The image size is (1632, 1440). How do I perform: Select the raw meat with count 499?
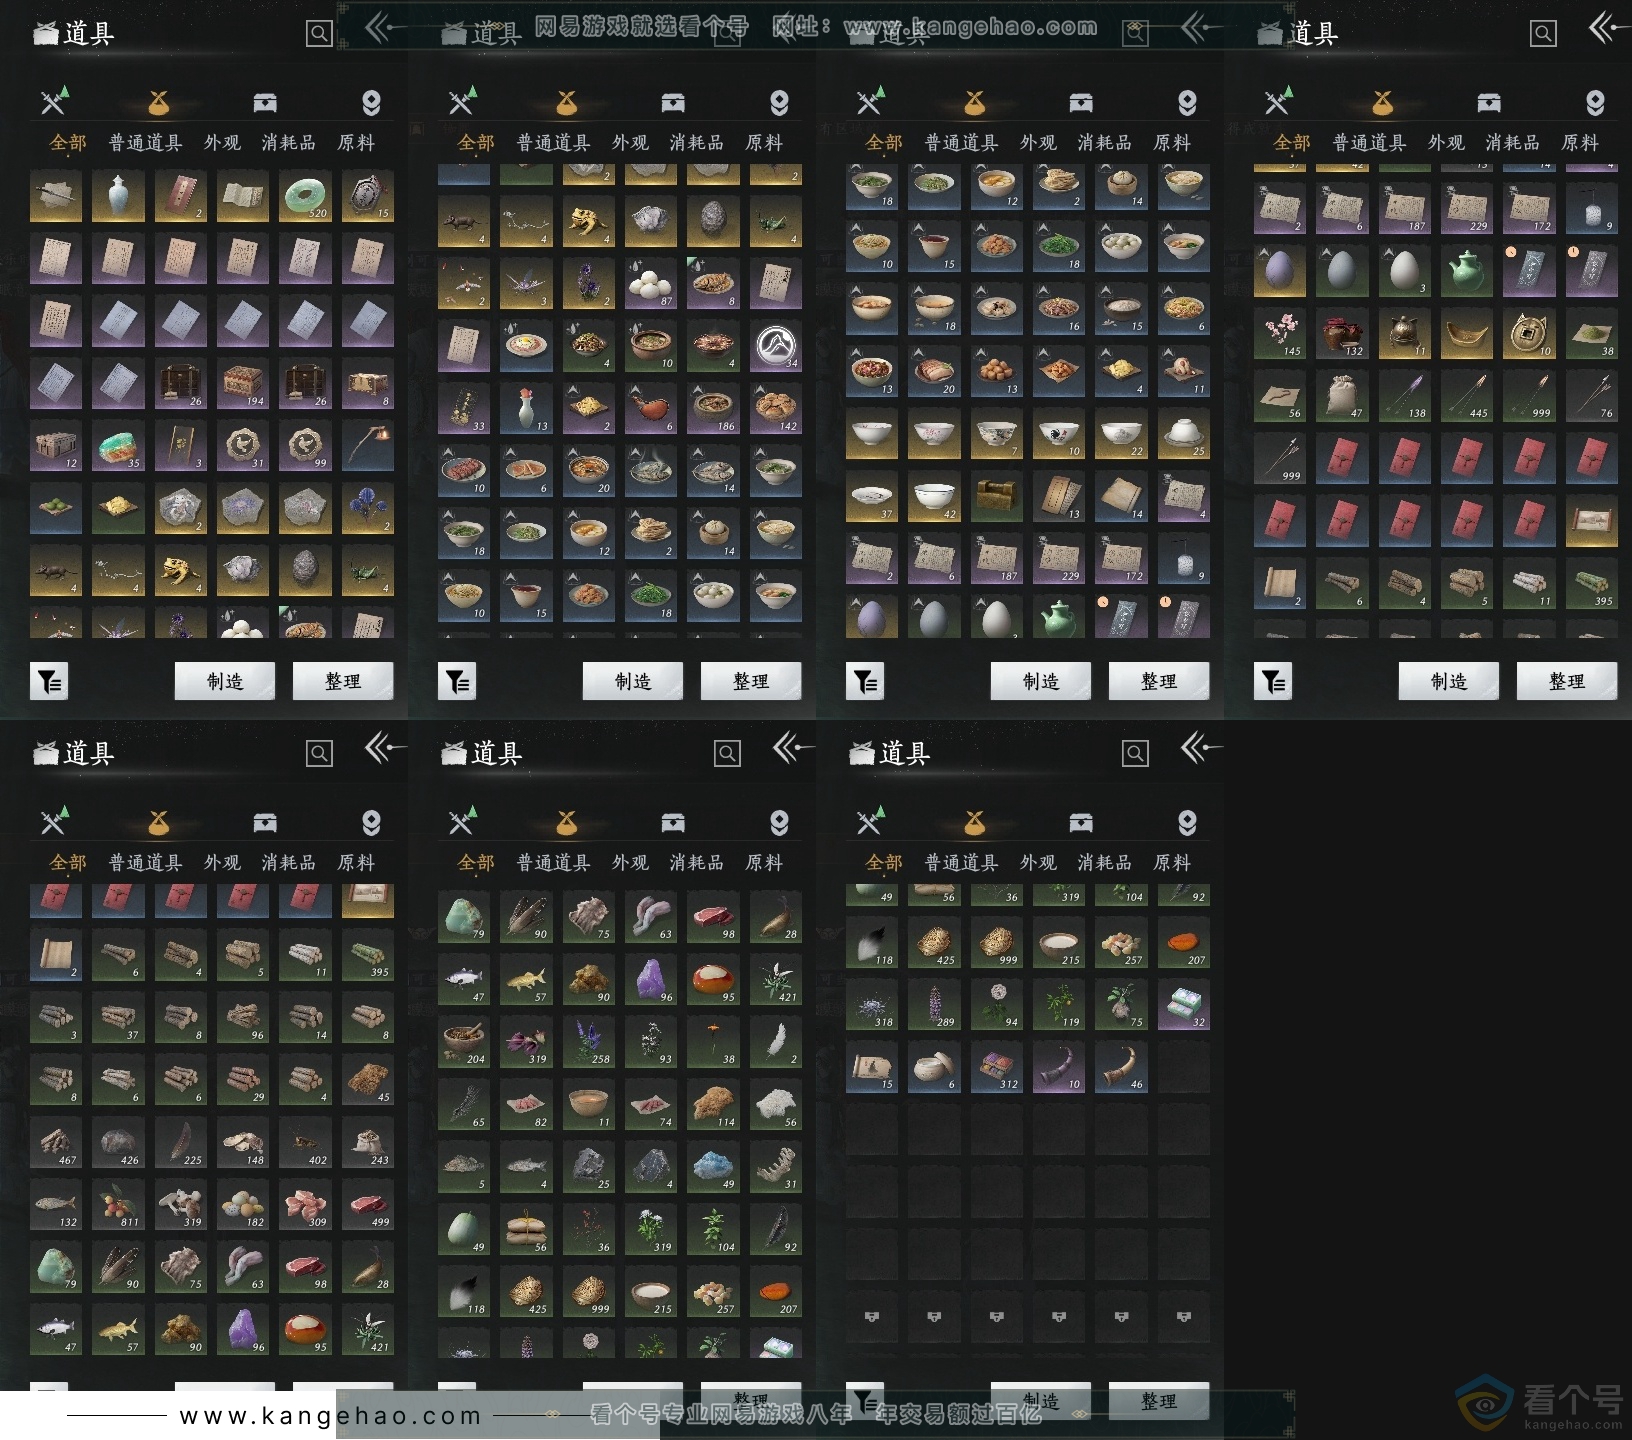(368, 1205)
